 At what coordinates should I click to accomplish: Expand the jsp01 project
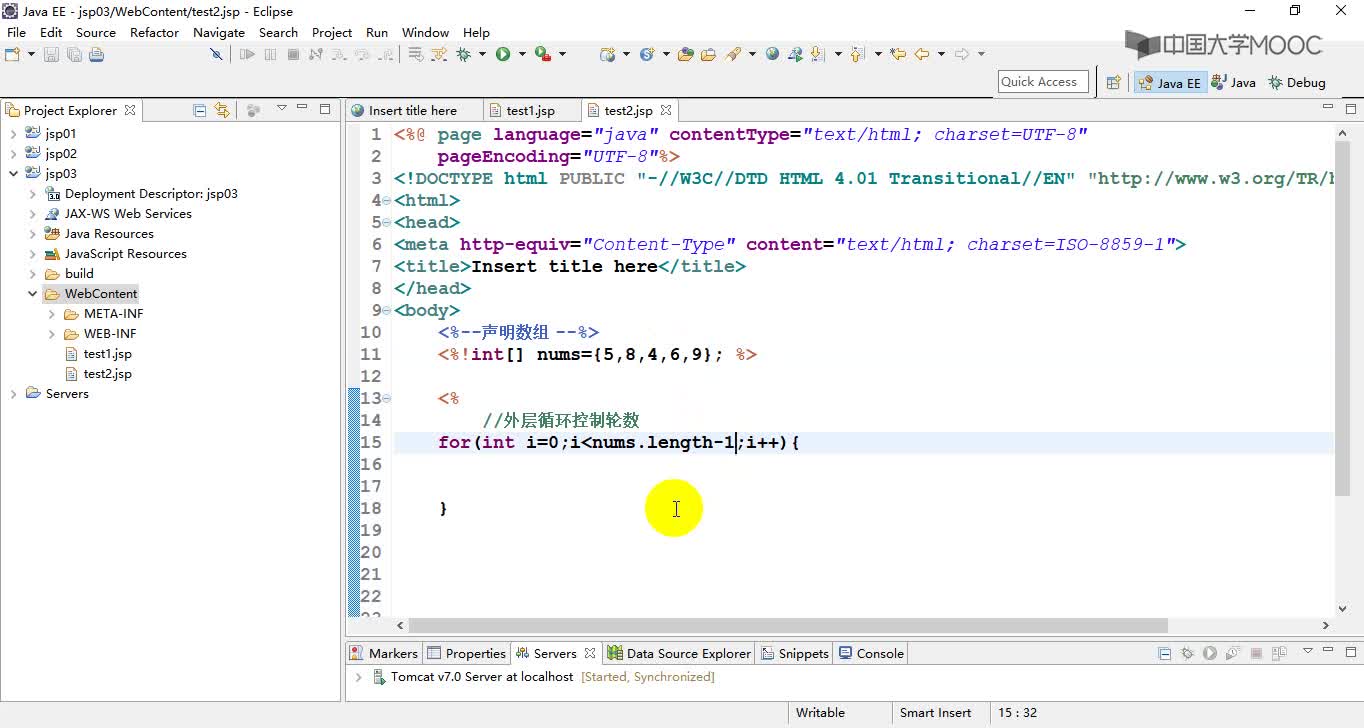13,133
